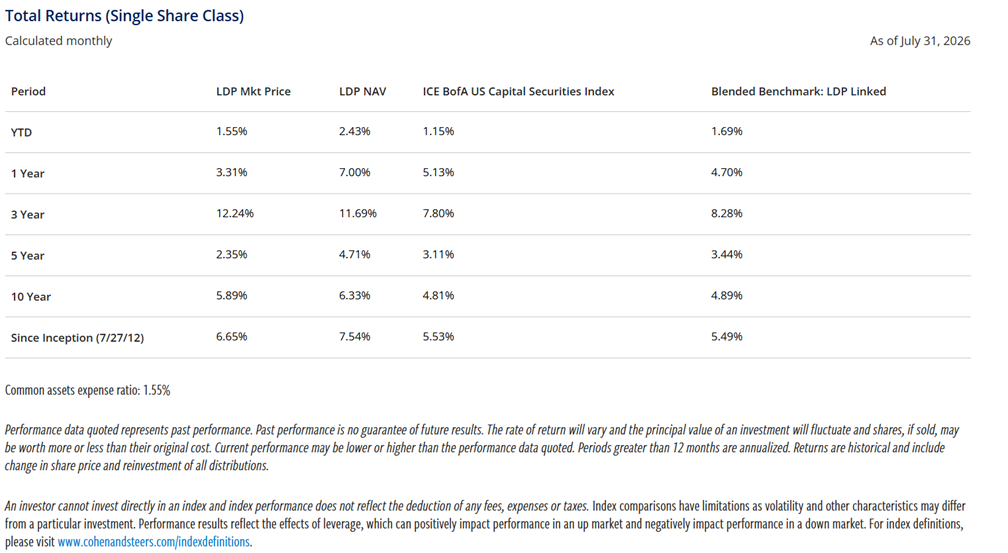Select the Since Inception (7/27/12) row label
This screenshot has width=1008, height=553.
coord(77,338)
